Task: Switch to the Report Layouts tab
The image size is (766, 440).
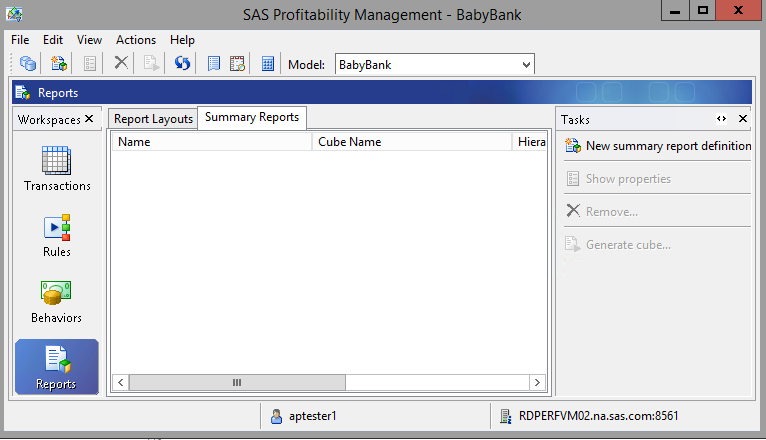Action: 153,119
